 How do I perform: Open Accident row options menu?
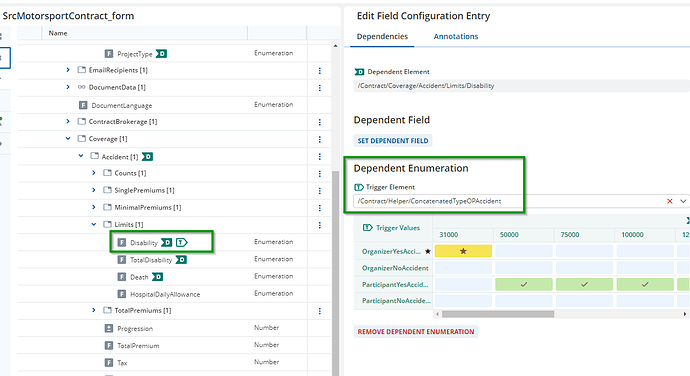(319, 156)
